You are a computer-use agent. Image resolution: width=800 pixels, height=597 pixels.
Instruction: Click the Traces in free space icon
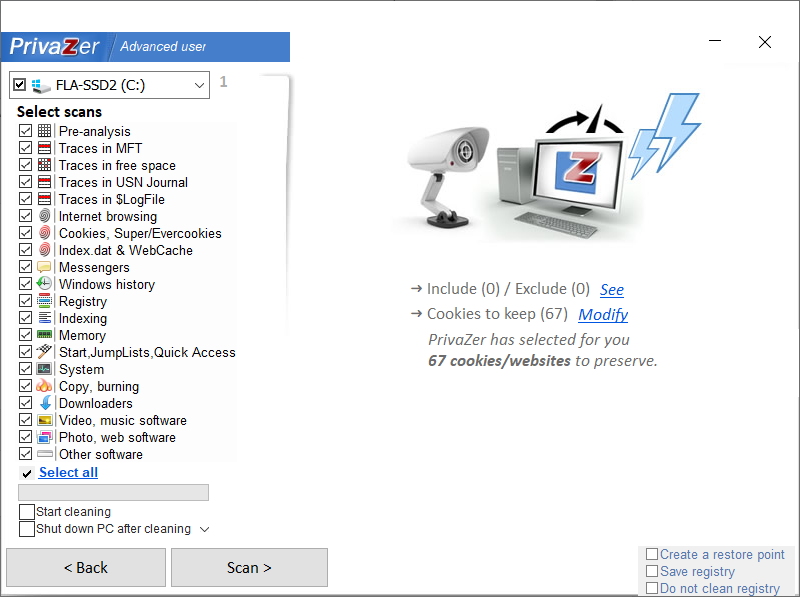[x=44, y=165]
